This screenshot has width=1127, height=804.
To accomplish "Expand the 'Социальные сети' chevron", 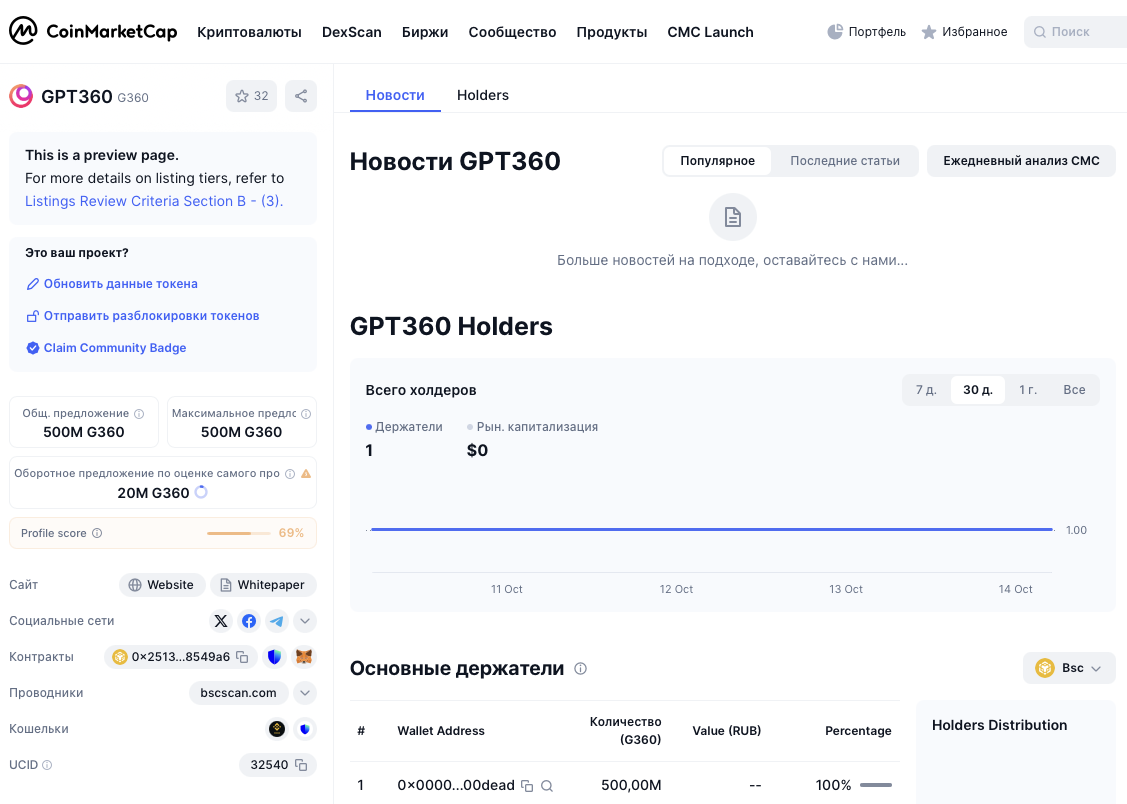I will 304,621.
